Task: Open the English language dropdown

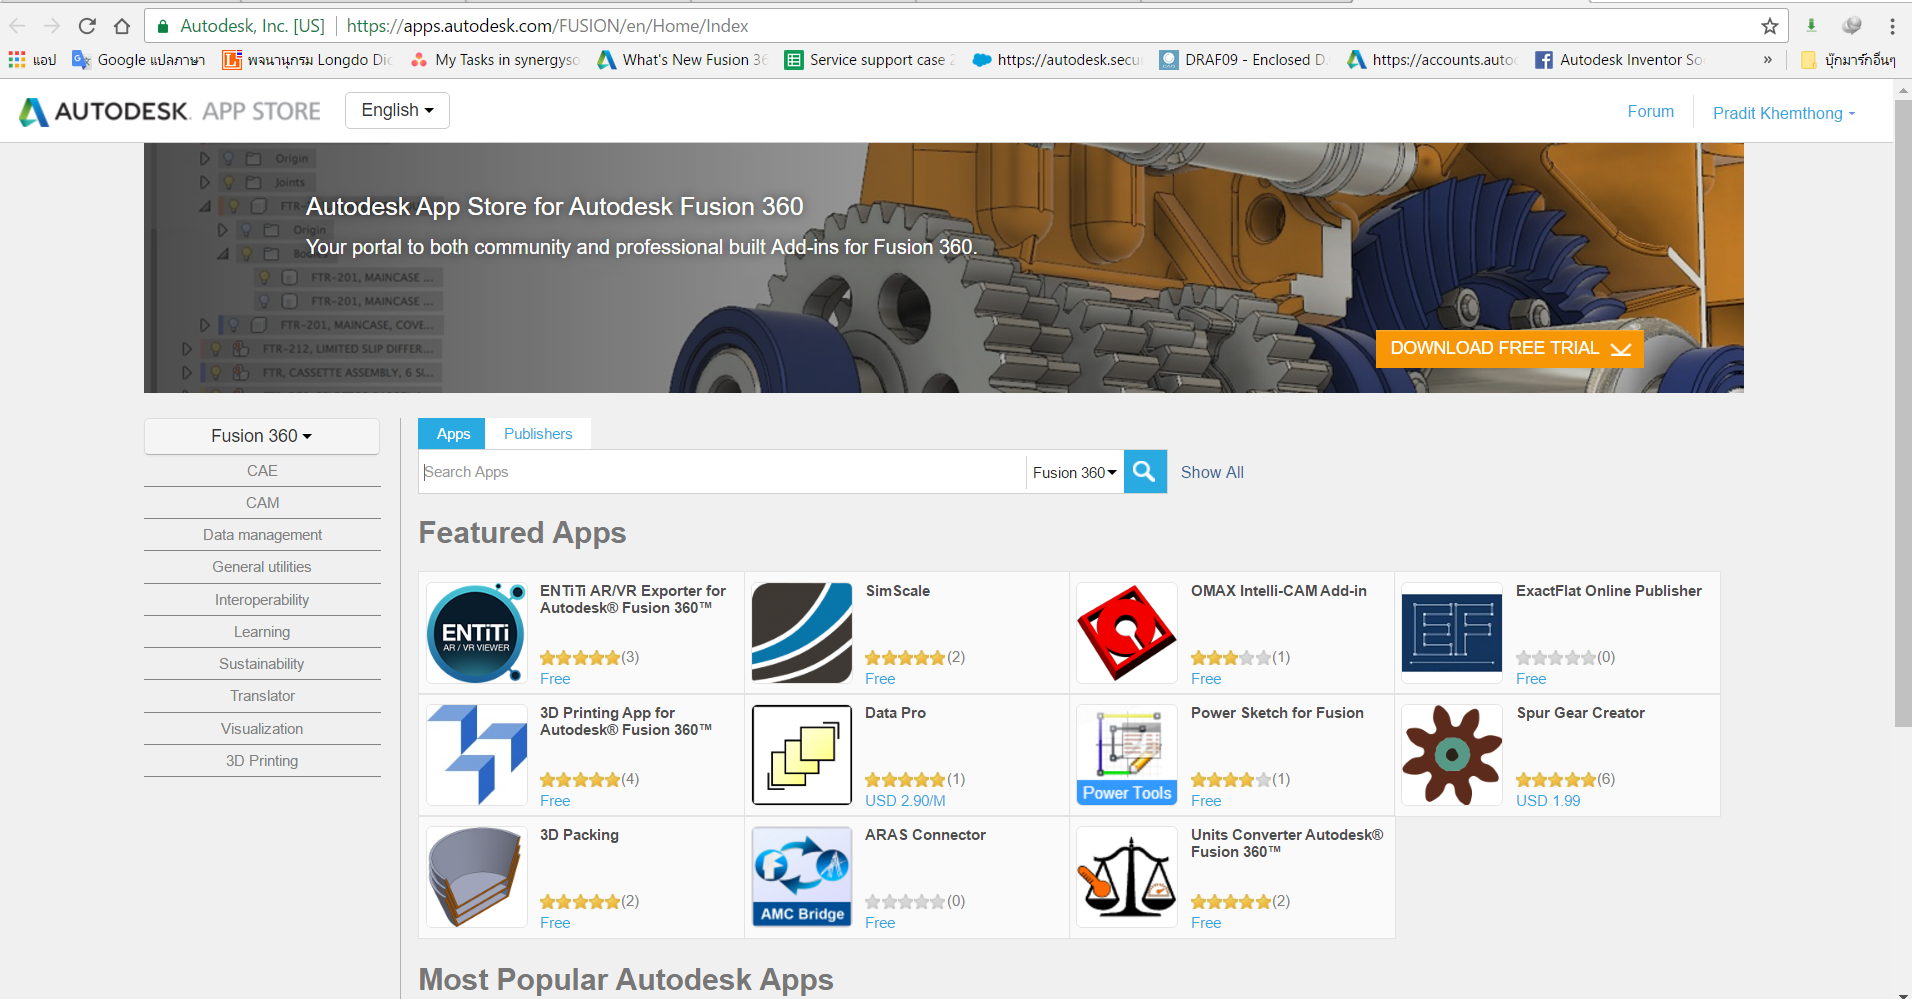Action: coord(396,110)
